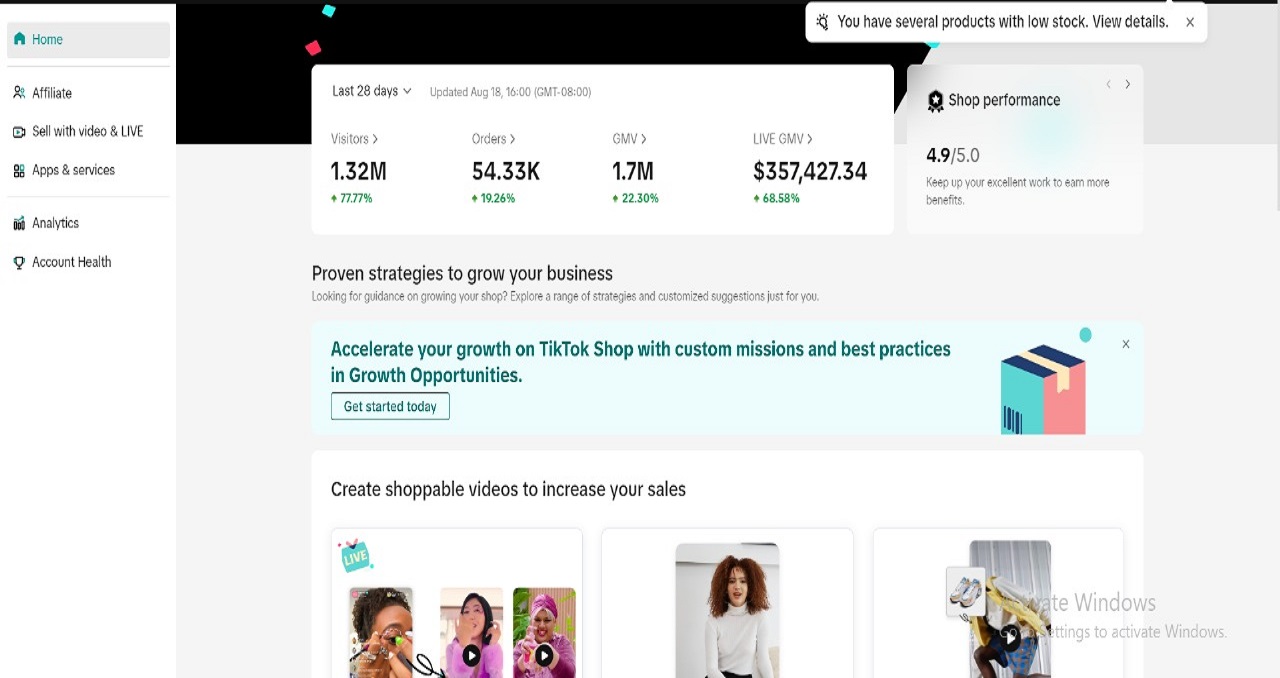The width and height of the screenshot is (1280, 678).
Task: Expand the Visitors metric details
Action: 355,139
